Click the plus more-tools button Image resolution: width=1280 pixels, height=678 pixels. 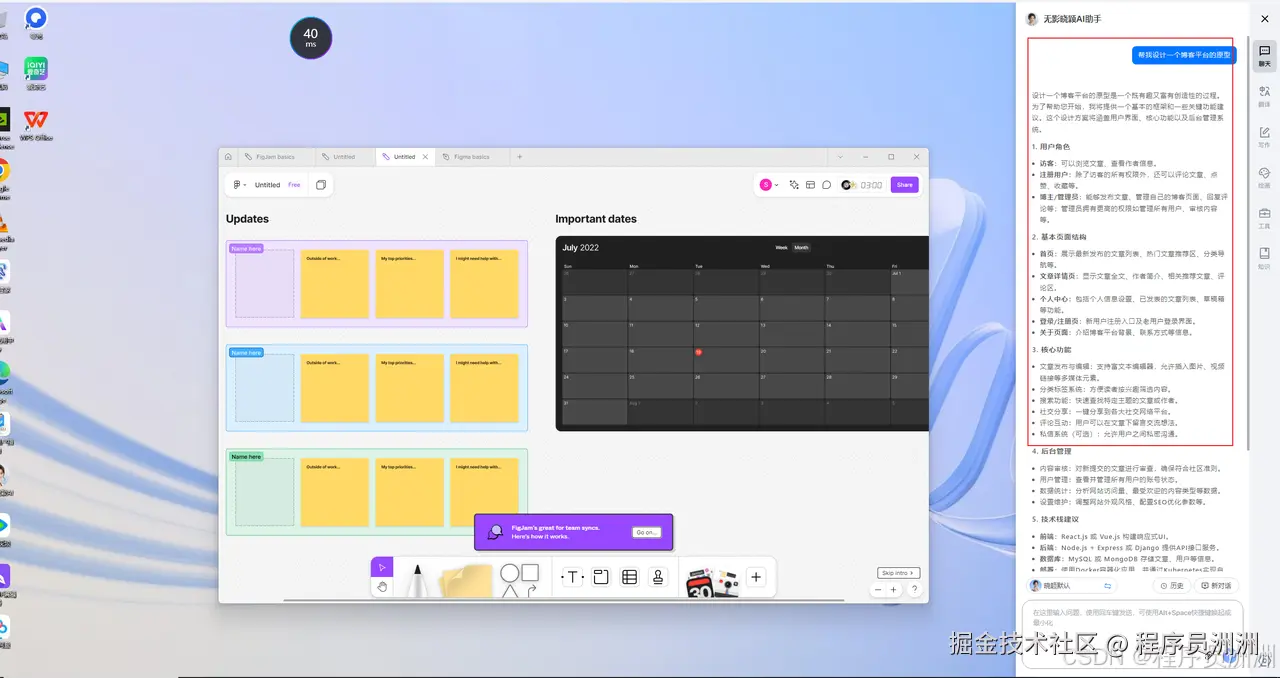(756, 577)
